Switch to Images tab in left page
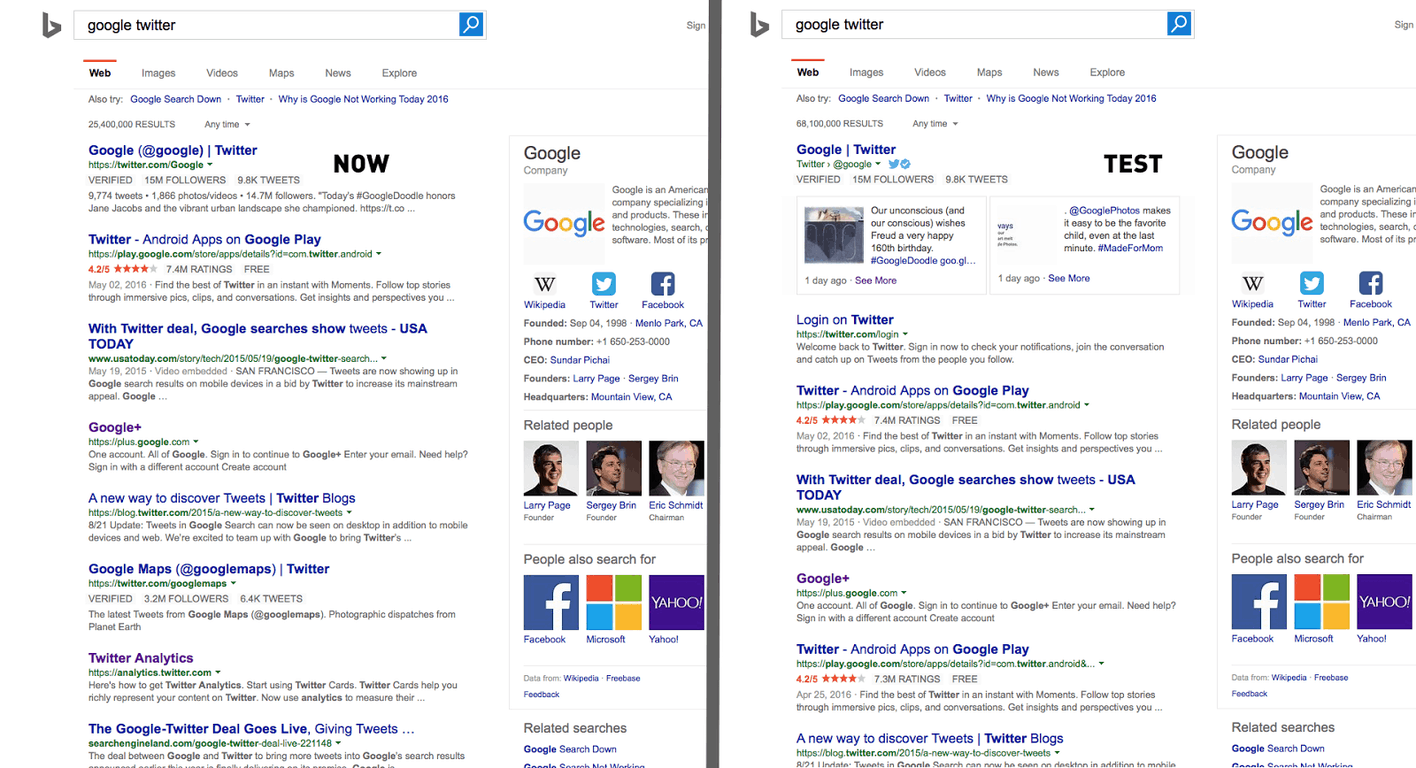 tap(158, 73)
